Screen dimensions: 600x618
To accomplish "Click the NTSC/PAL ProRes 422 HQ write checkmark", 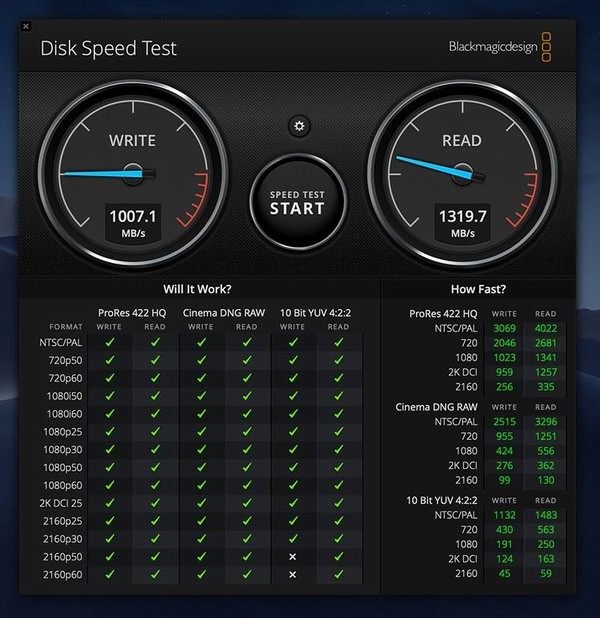I will pos(110,343).
